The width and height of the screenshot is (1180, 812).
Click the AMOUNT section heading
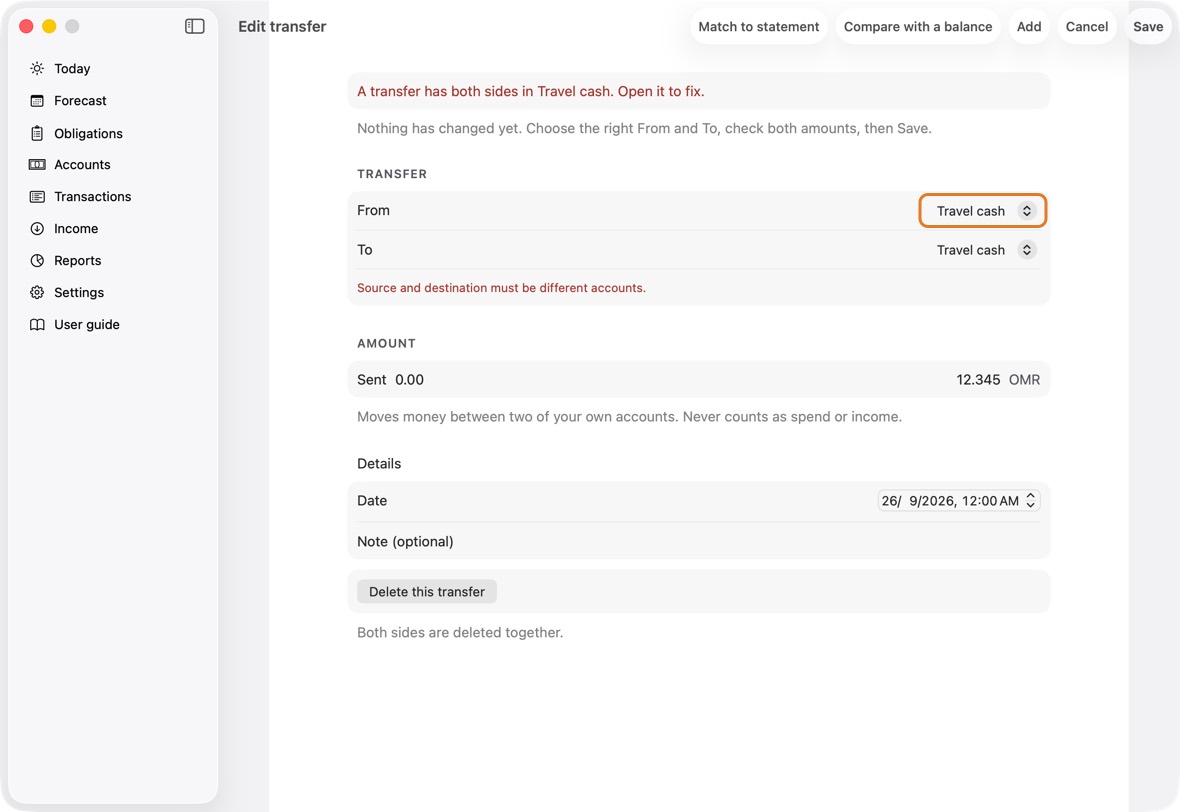point(386,343)
